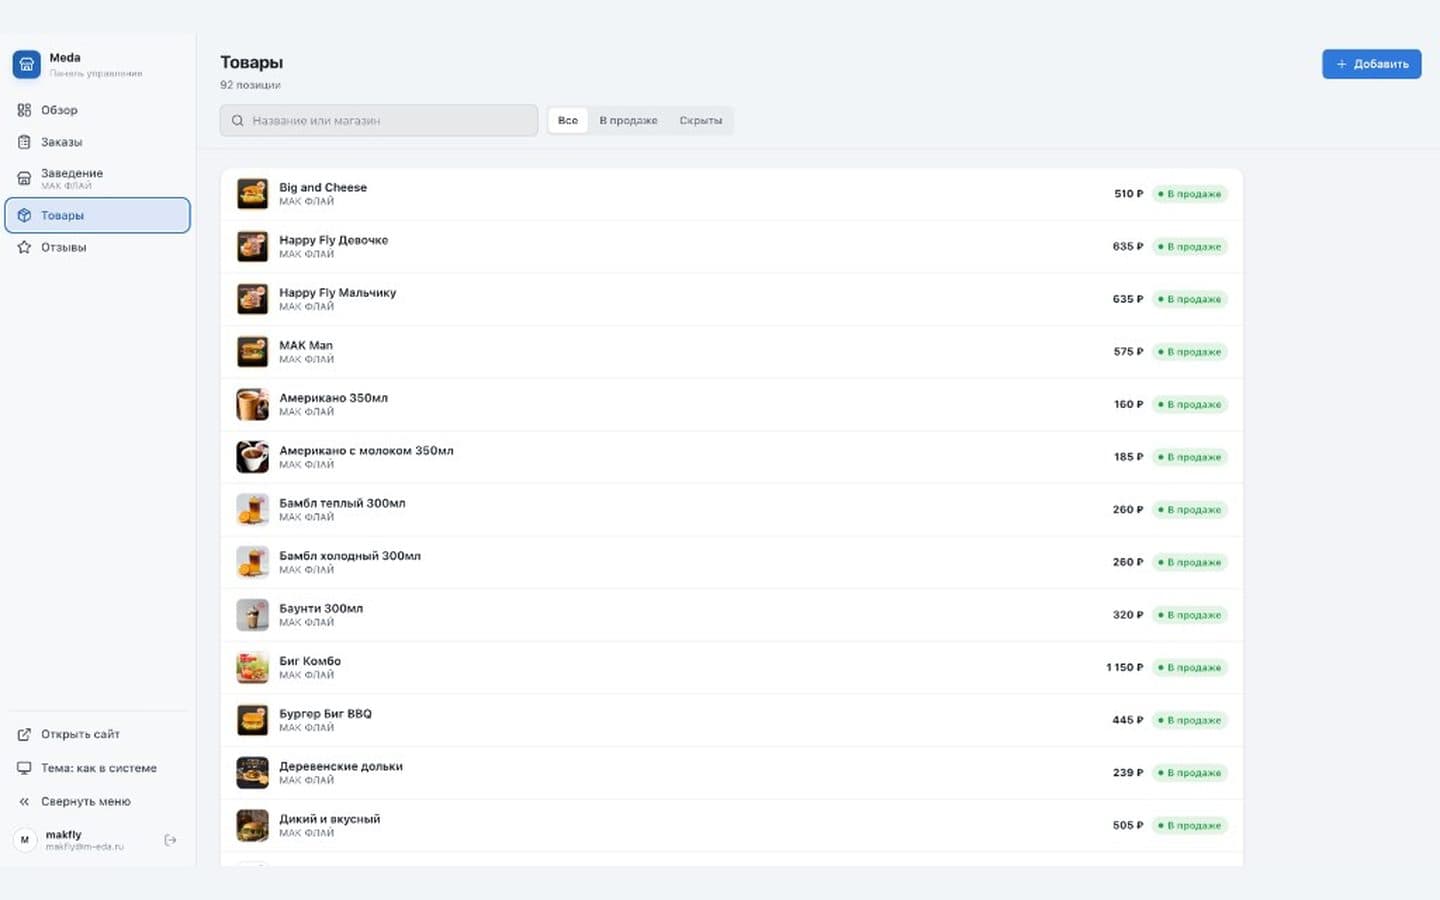The image size is (1440, 900).
Task: Open the Биг Комбо thumbnail
Action: coord(252,667)
